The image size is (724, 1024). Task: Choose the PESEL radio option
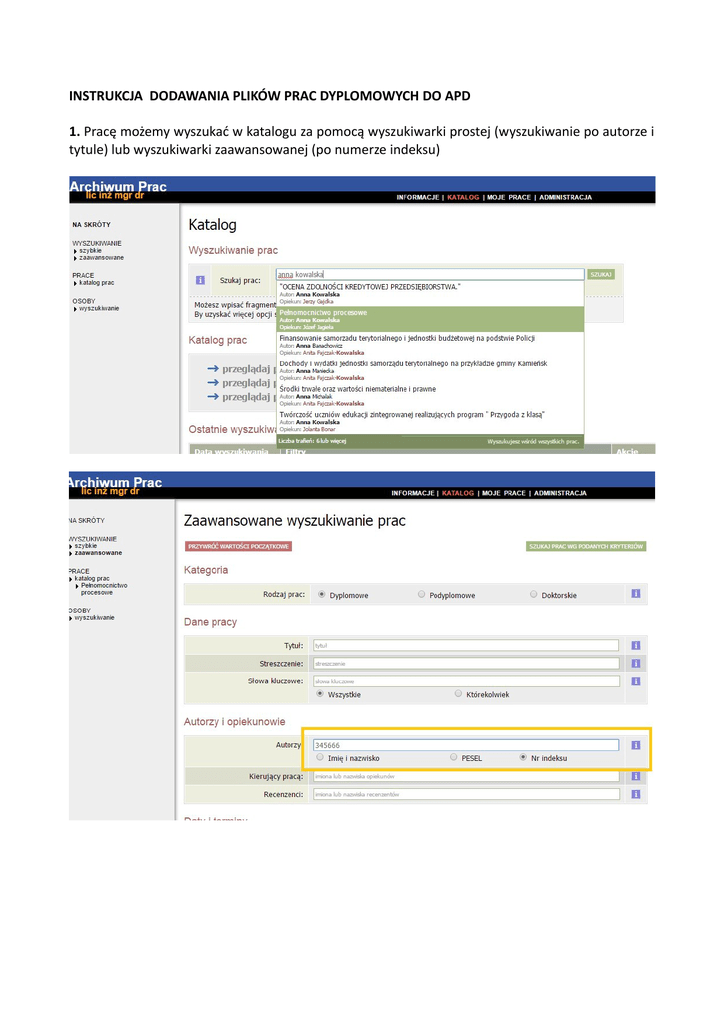(454, 758)
